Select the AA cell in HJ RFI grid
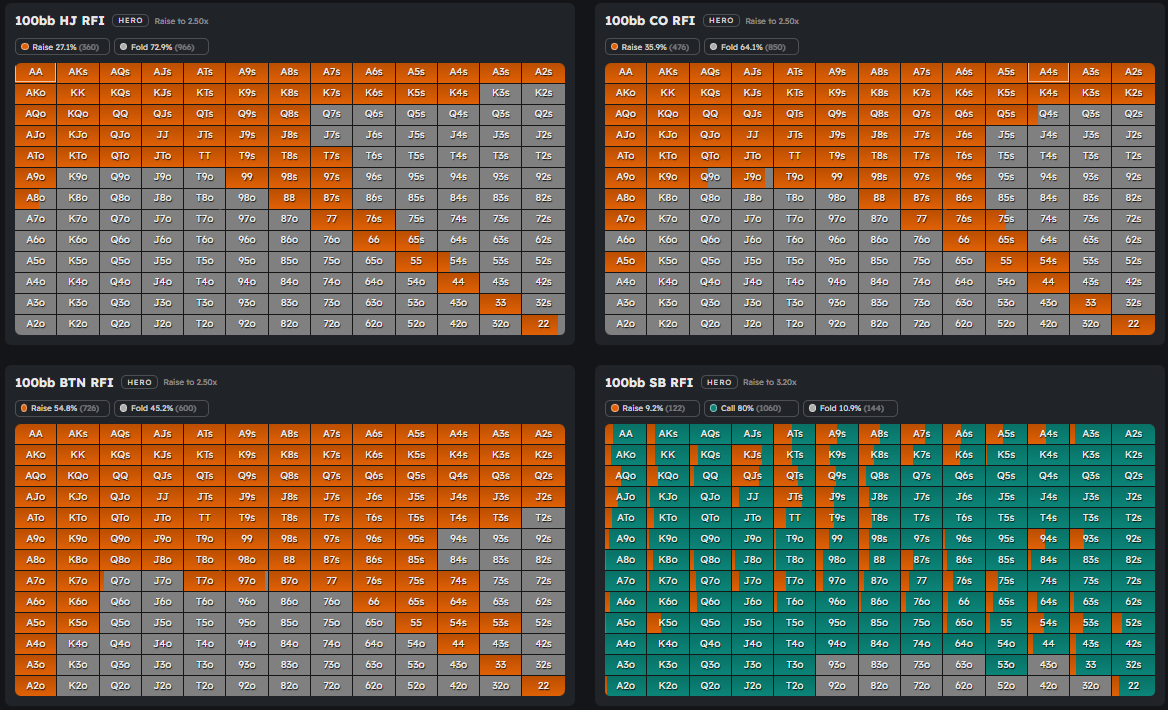Image resolution: width=1168 pixels, height=710 pixels. click(35, 72)
